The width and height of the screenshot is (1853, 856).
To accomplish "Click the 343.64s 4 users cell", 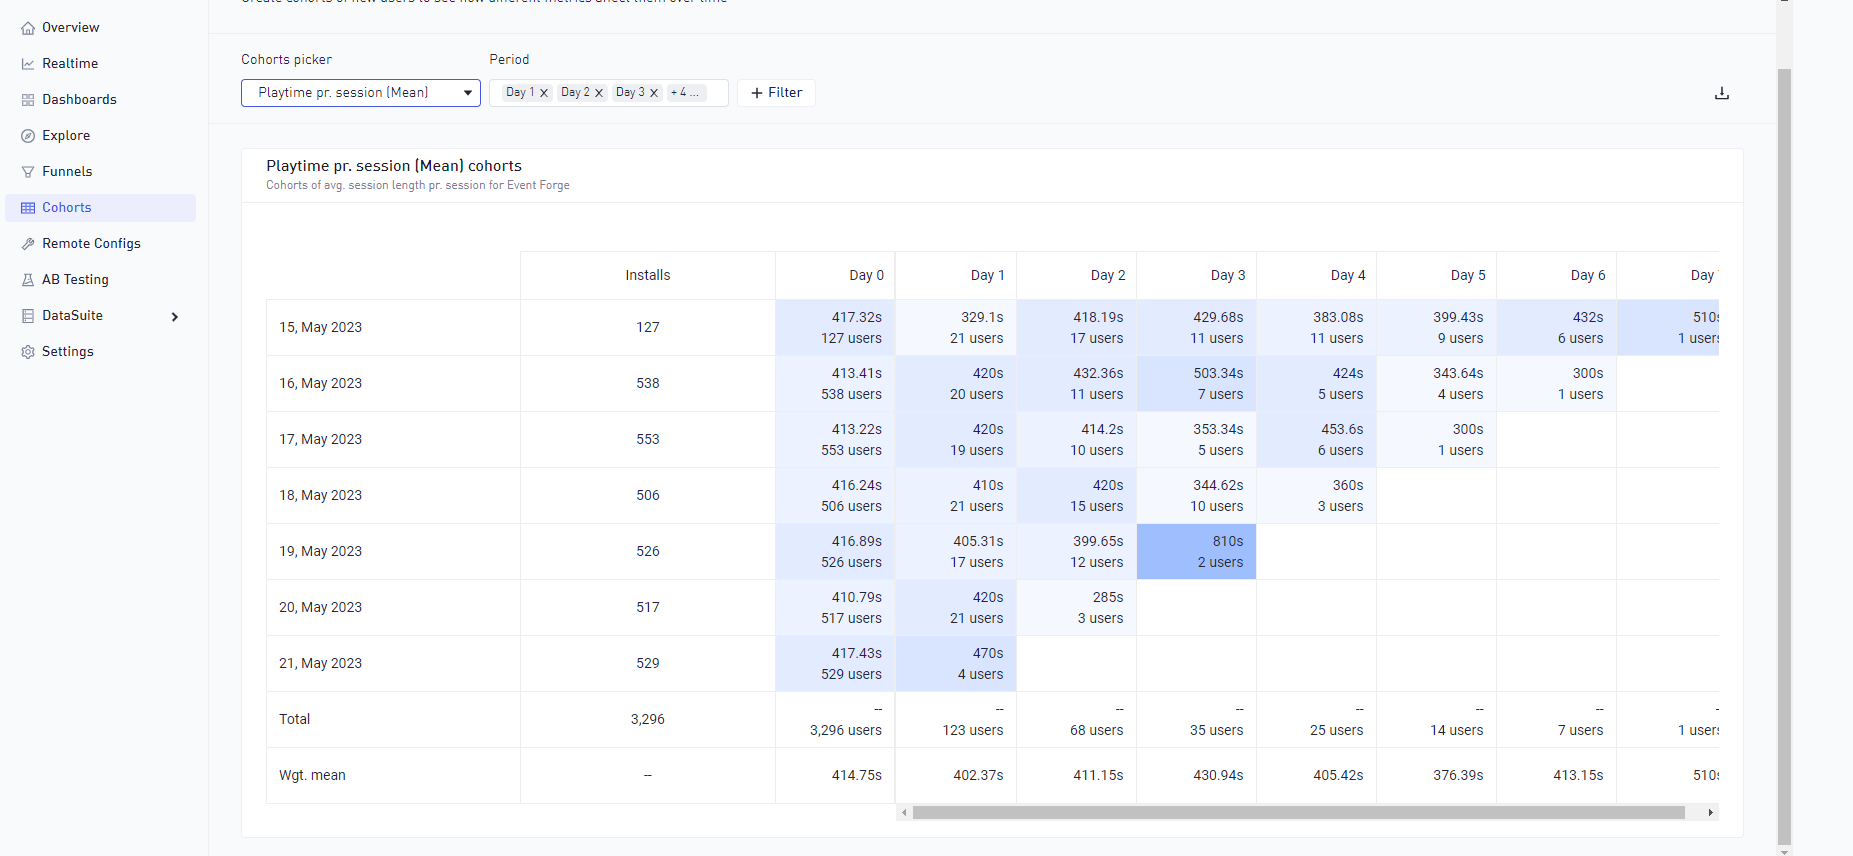I will (x=1437, y=384).
